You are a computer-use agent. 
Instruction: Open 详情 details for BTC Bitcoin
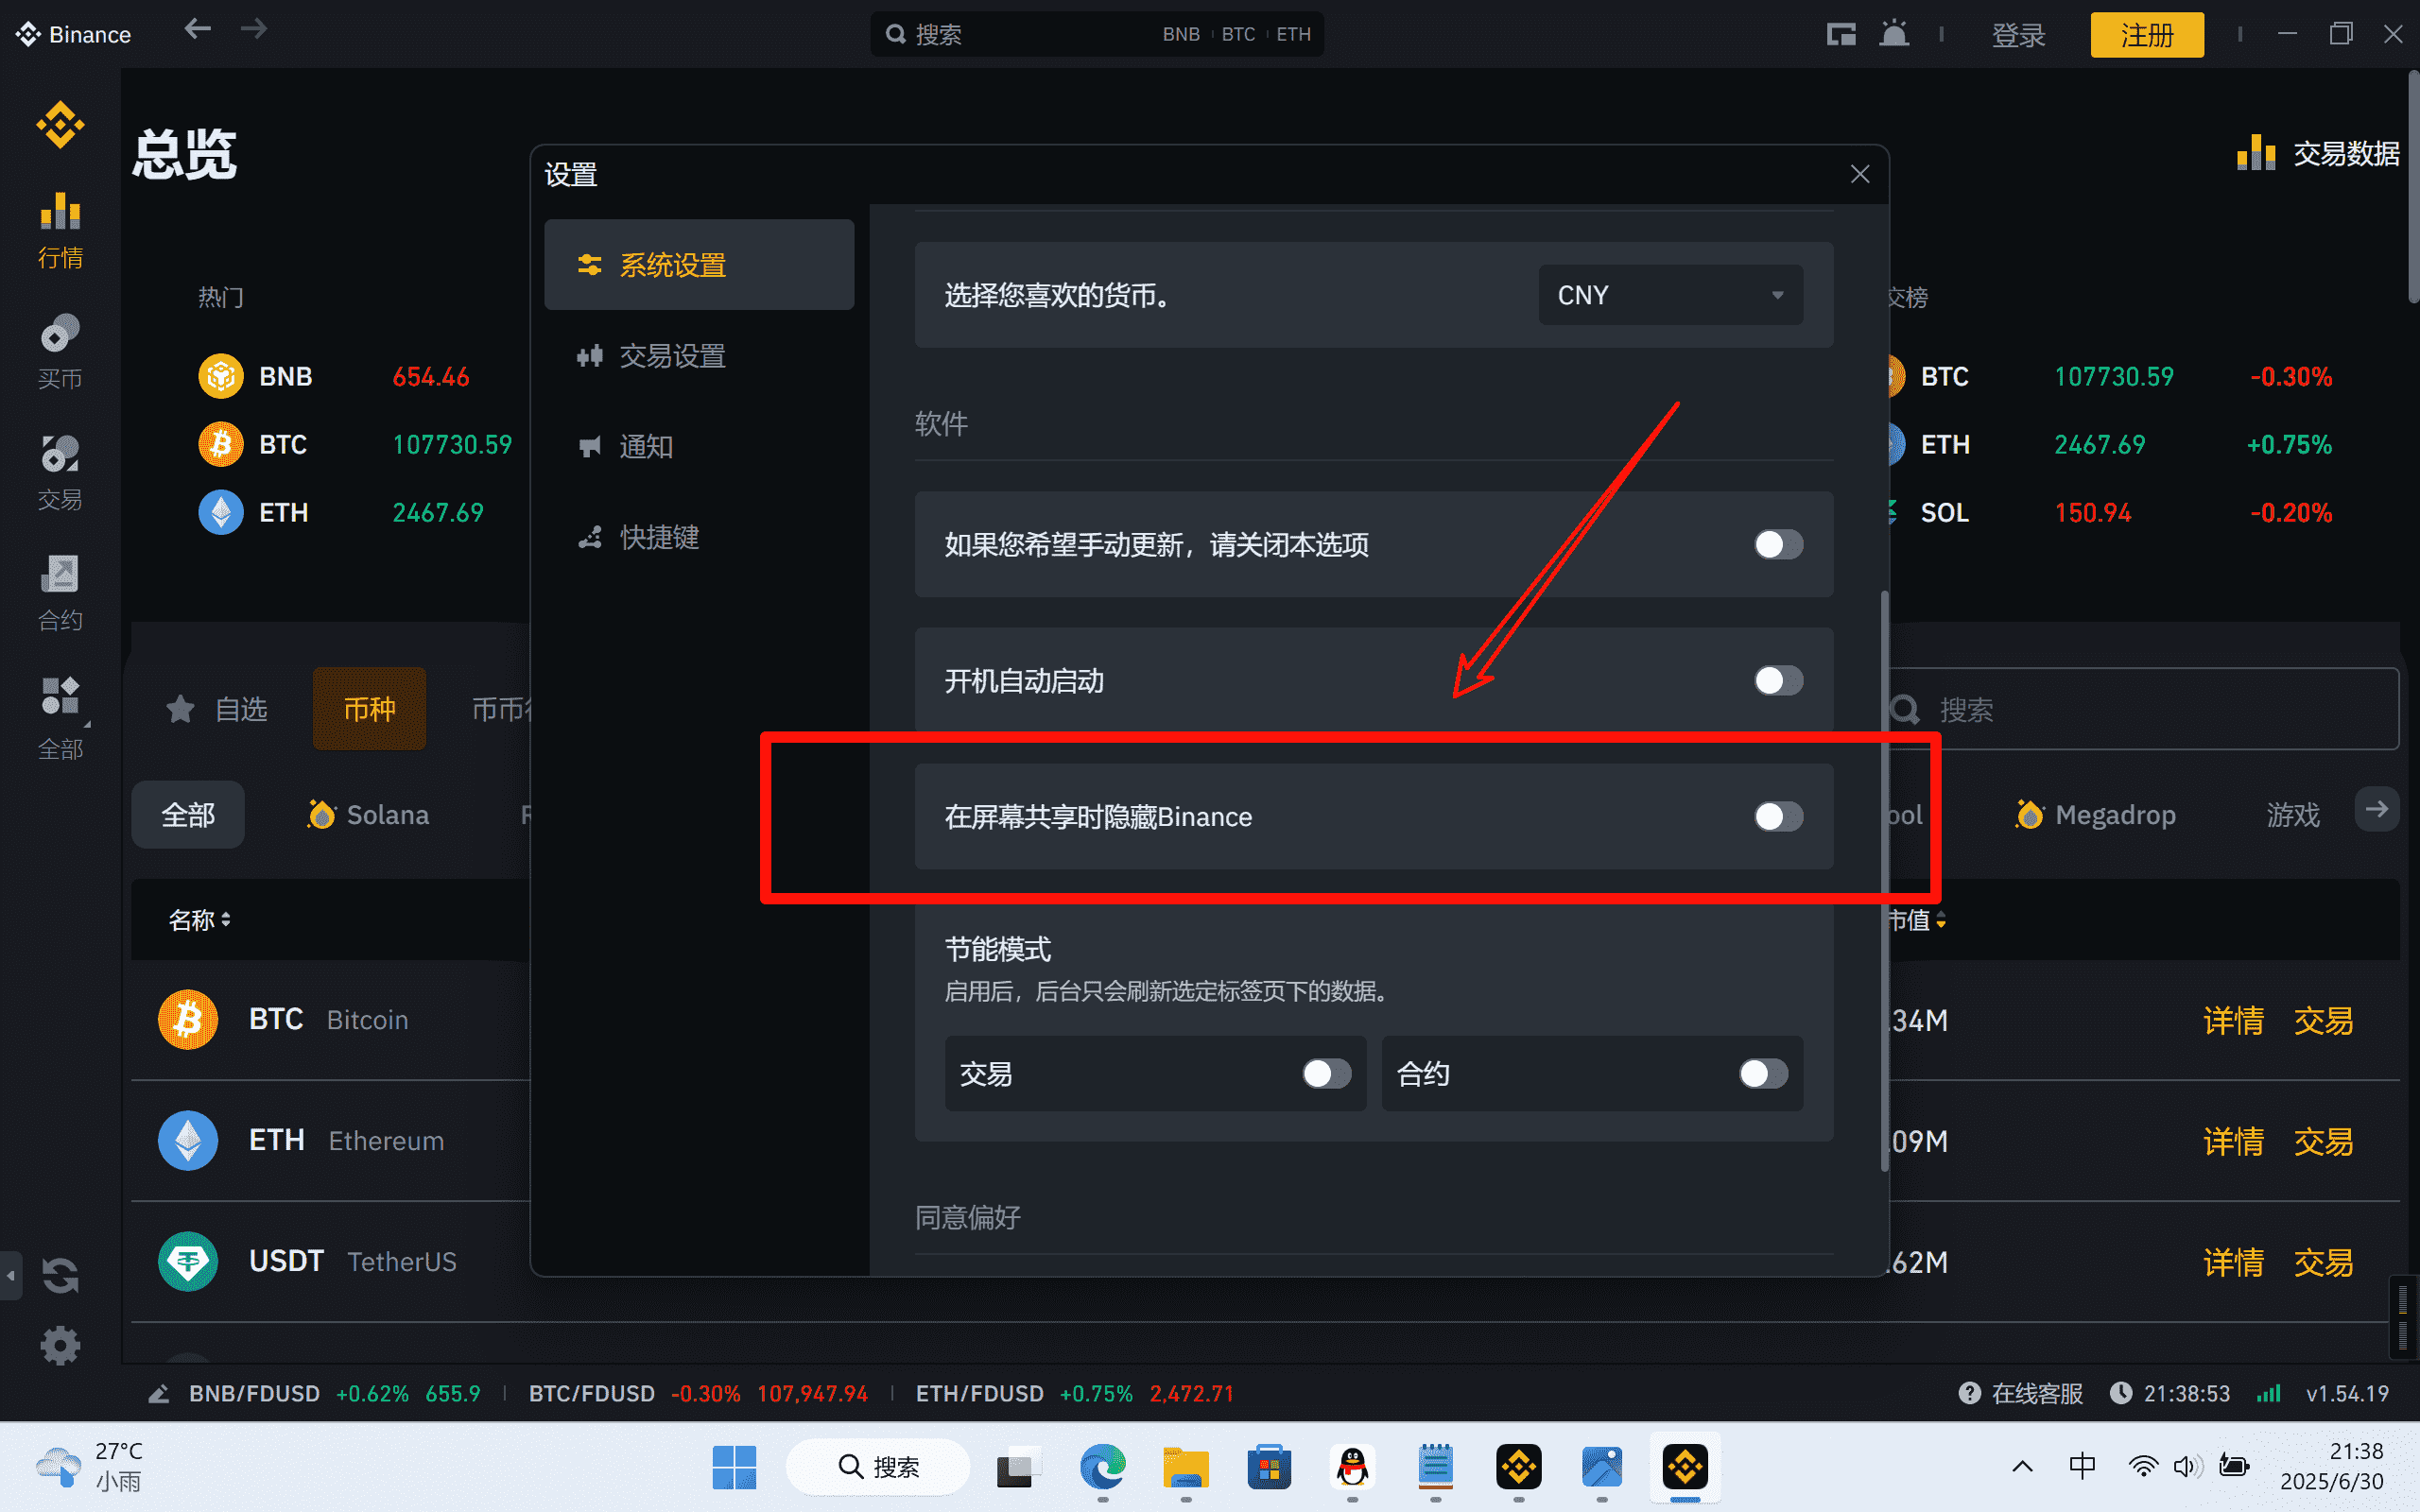[x=2233, y=1020]
